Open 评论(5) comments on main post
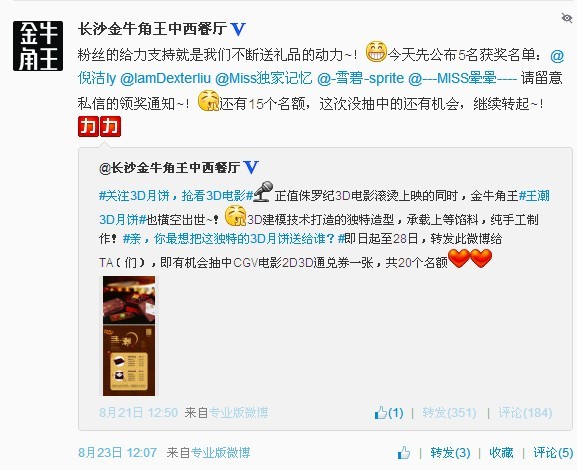The width and height of the screenshot is (577, 470). click(553, 453)
